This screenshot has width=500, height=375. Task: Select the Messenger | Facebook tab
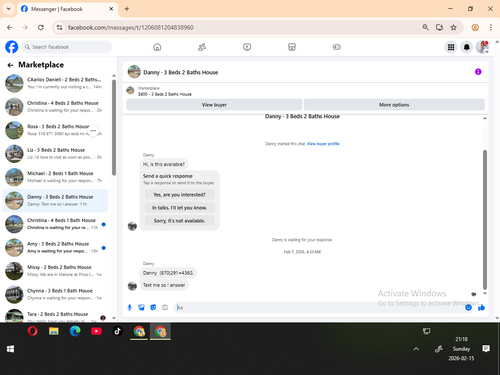tap(67, 9)
